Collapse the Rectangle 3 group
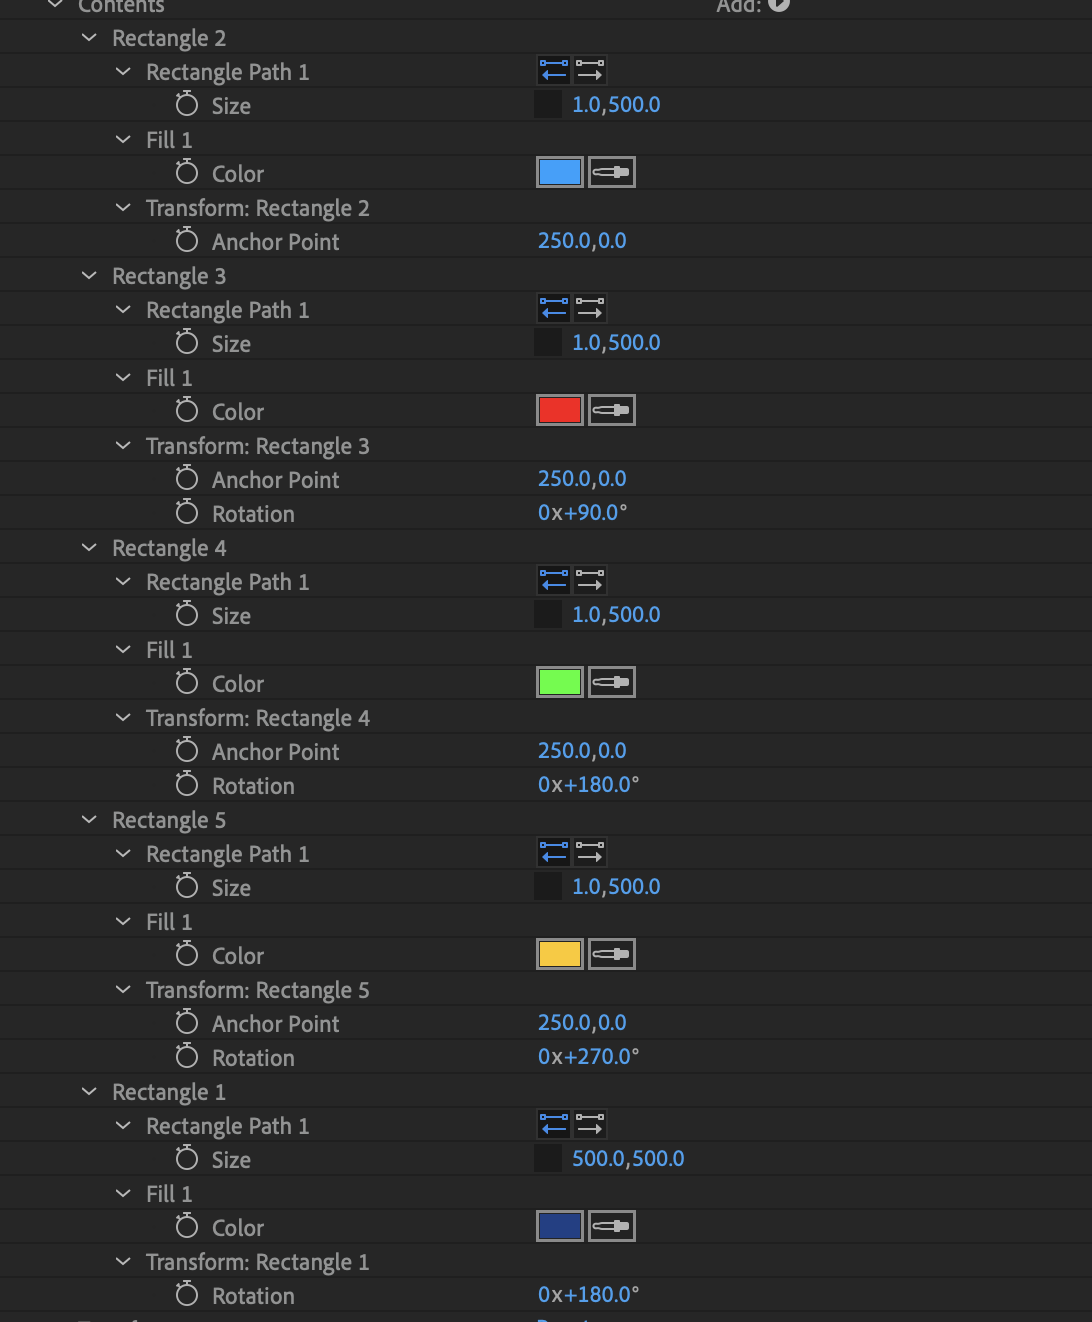1092x1322 pixels. 88,275
